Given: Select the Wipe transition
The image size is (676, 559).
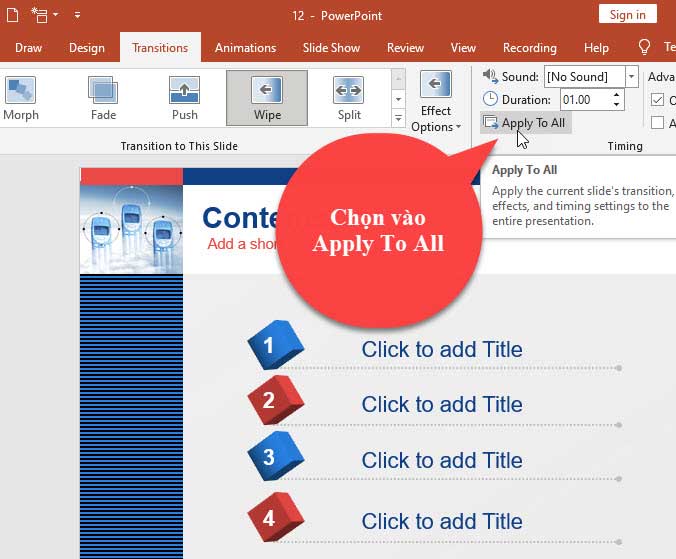Looking at the screenshot, I should click(267, 98).
